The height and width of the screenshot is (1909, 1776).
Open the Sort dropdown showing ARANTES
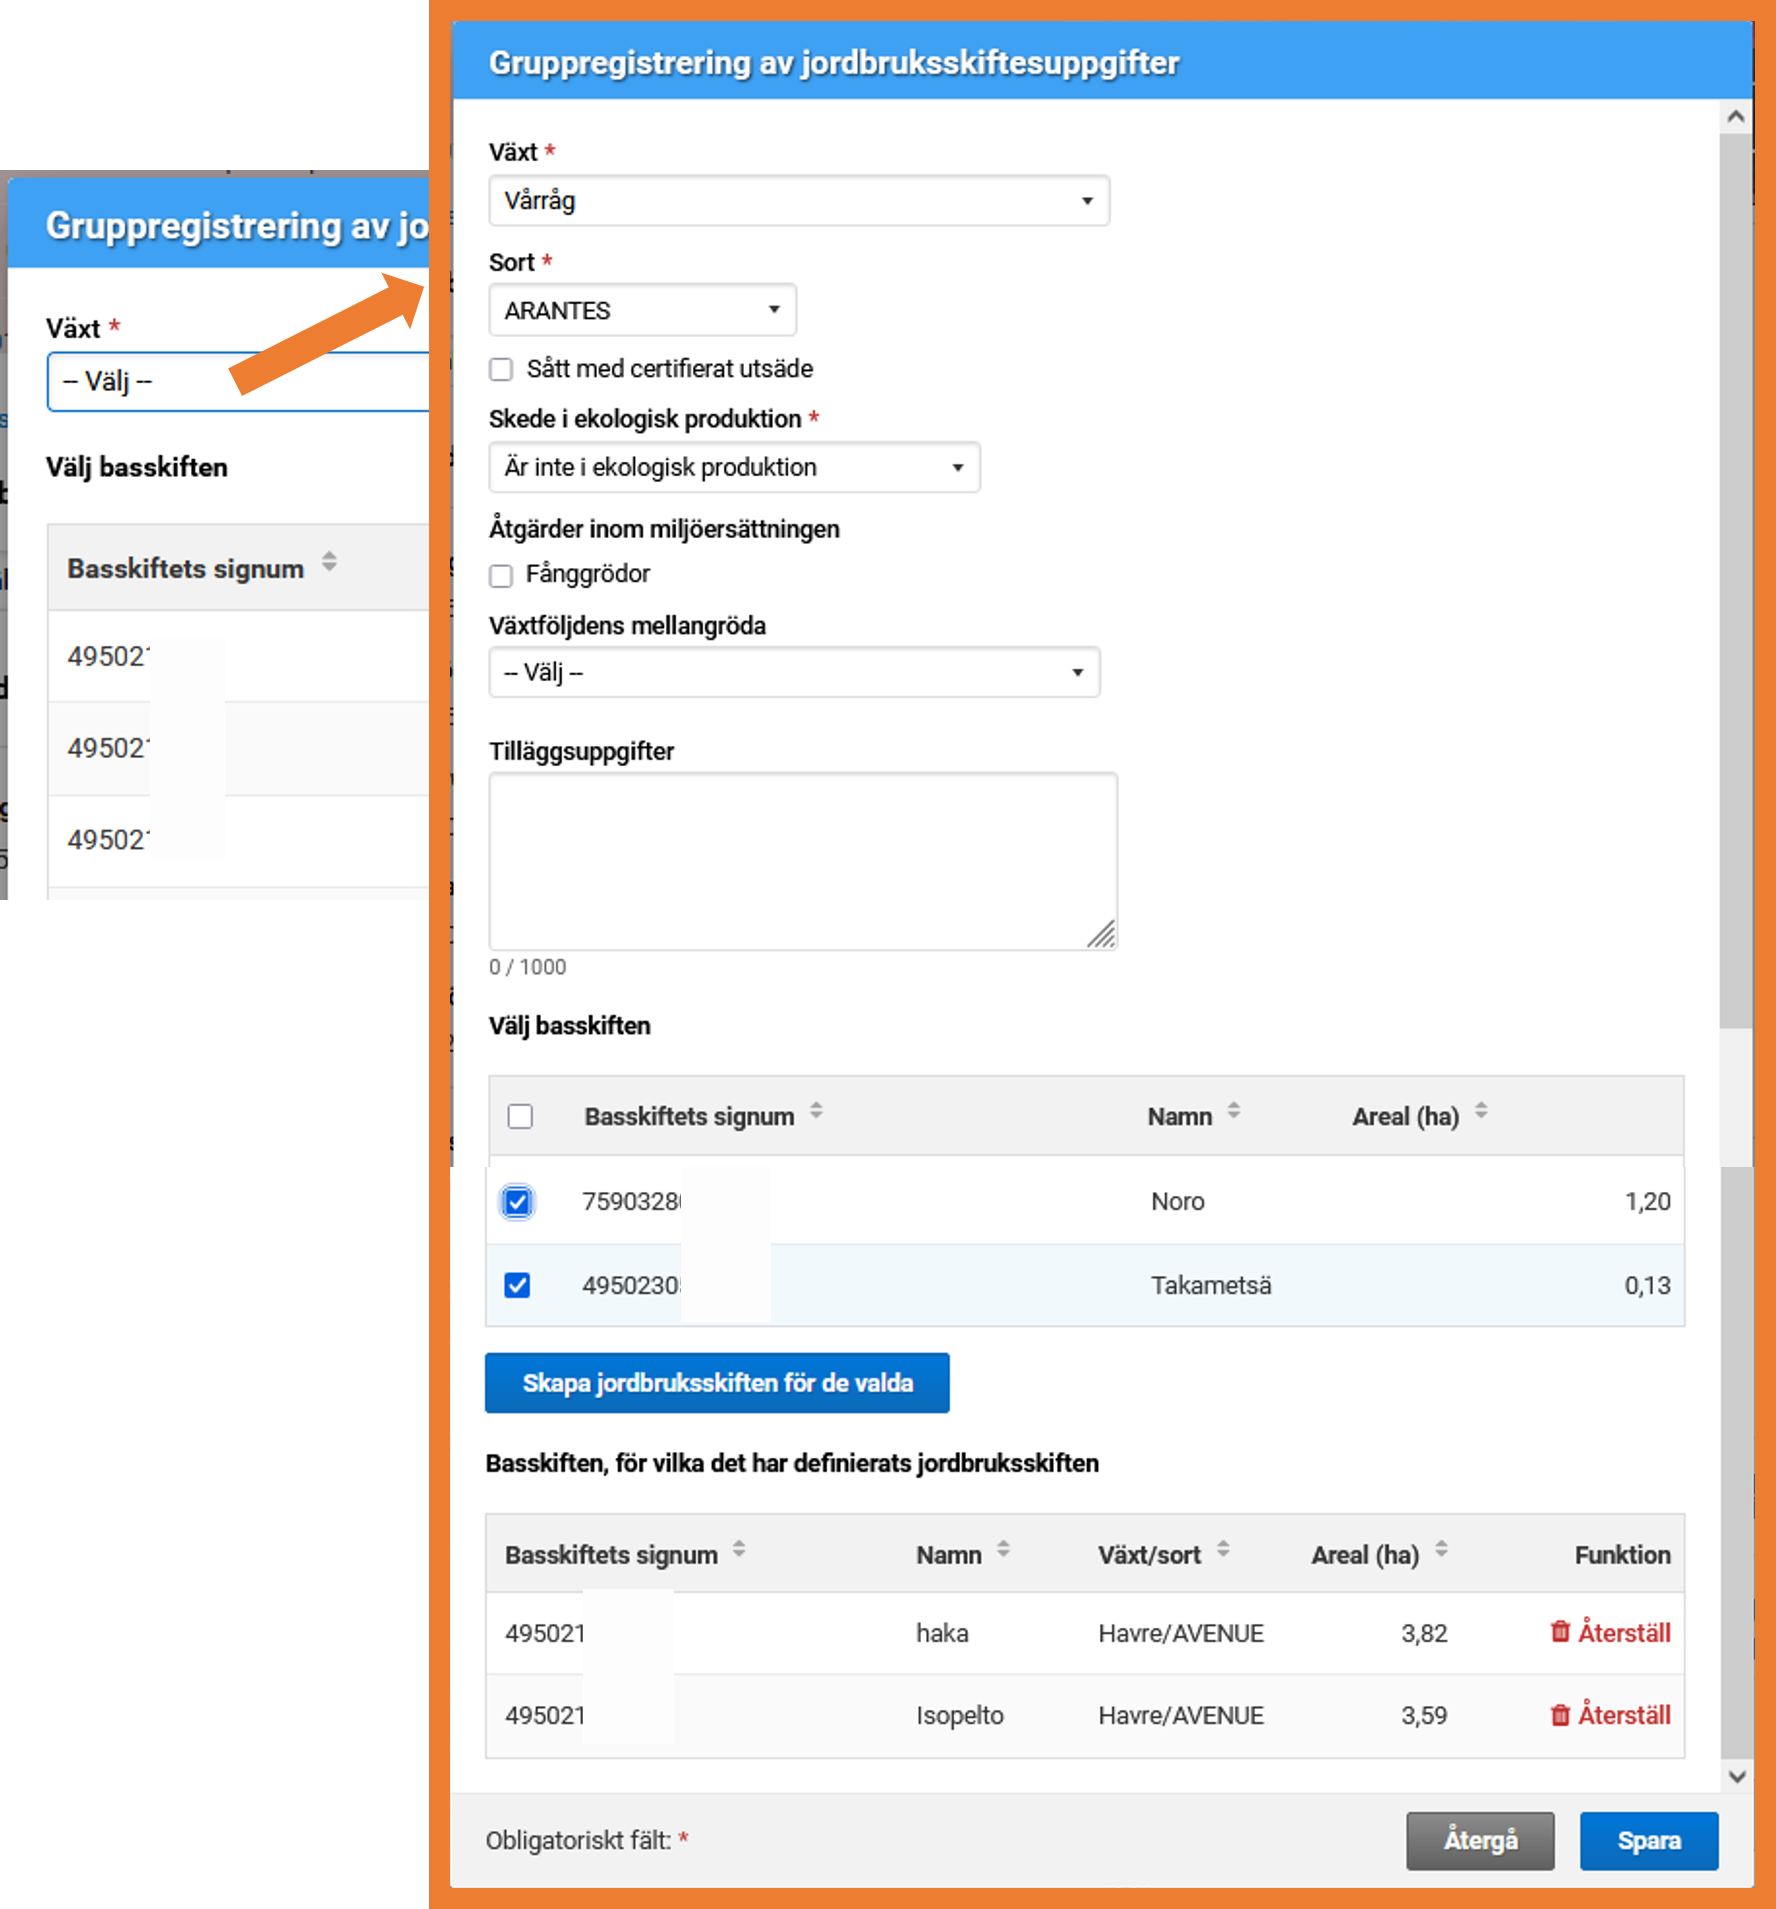[x=642, y=311]
